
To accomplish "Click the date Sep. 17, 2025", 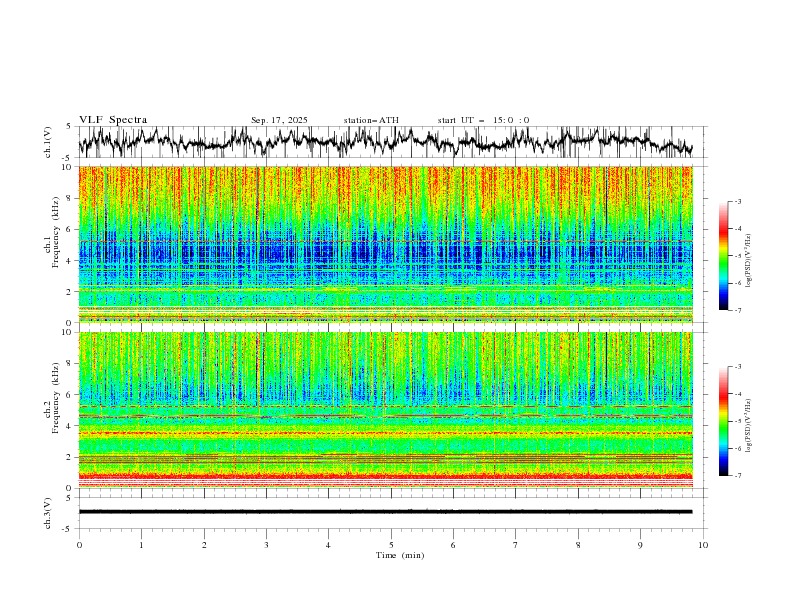I will point(279,120).
